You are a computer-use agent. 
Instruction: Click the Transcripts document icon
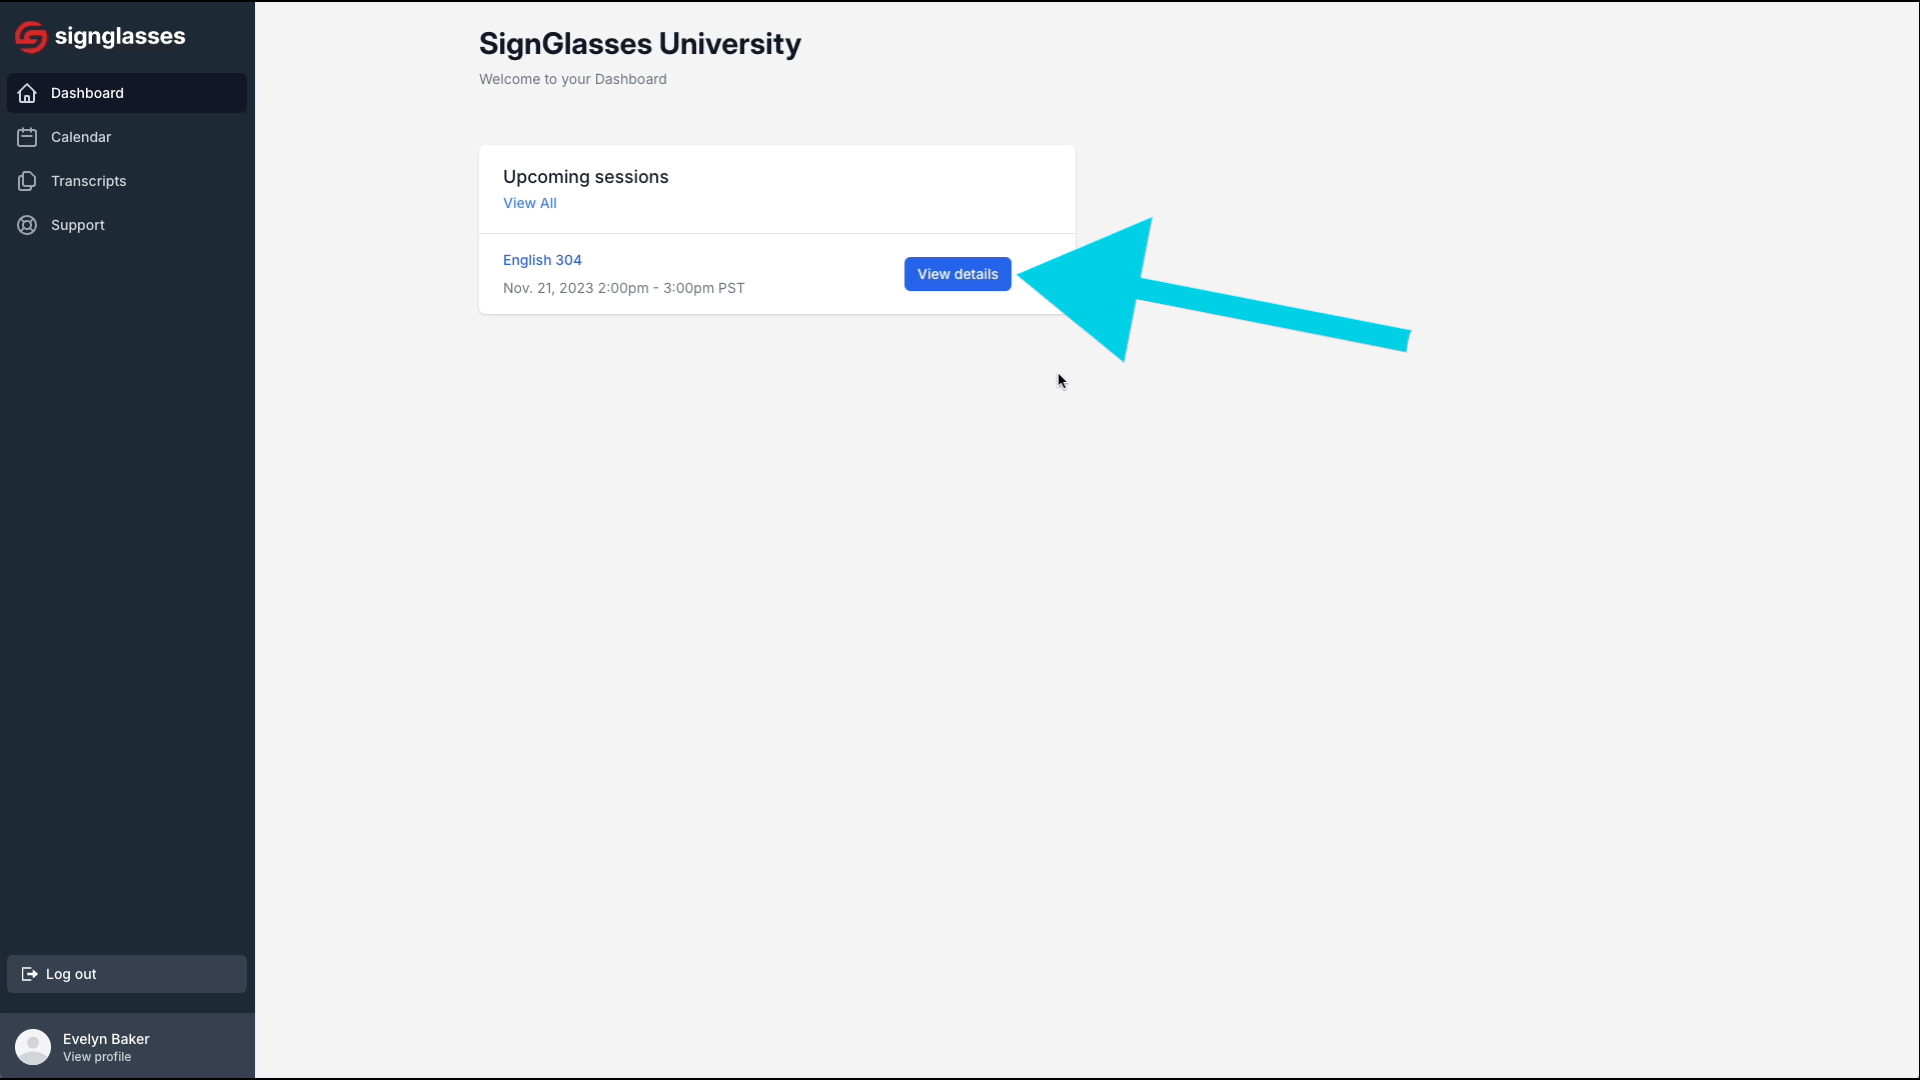click(27, 181)
